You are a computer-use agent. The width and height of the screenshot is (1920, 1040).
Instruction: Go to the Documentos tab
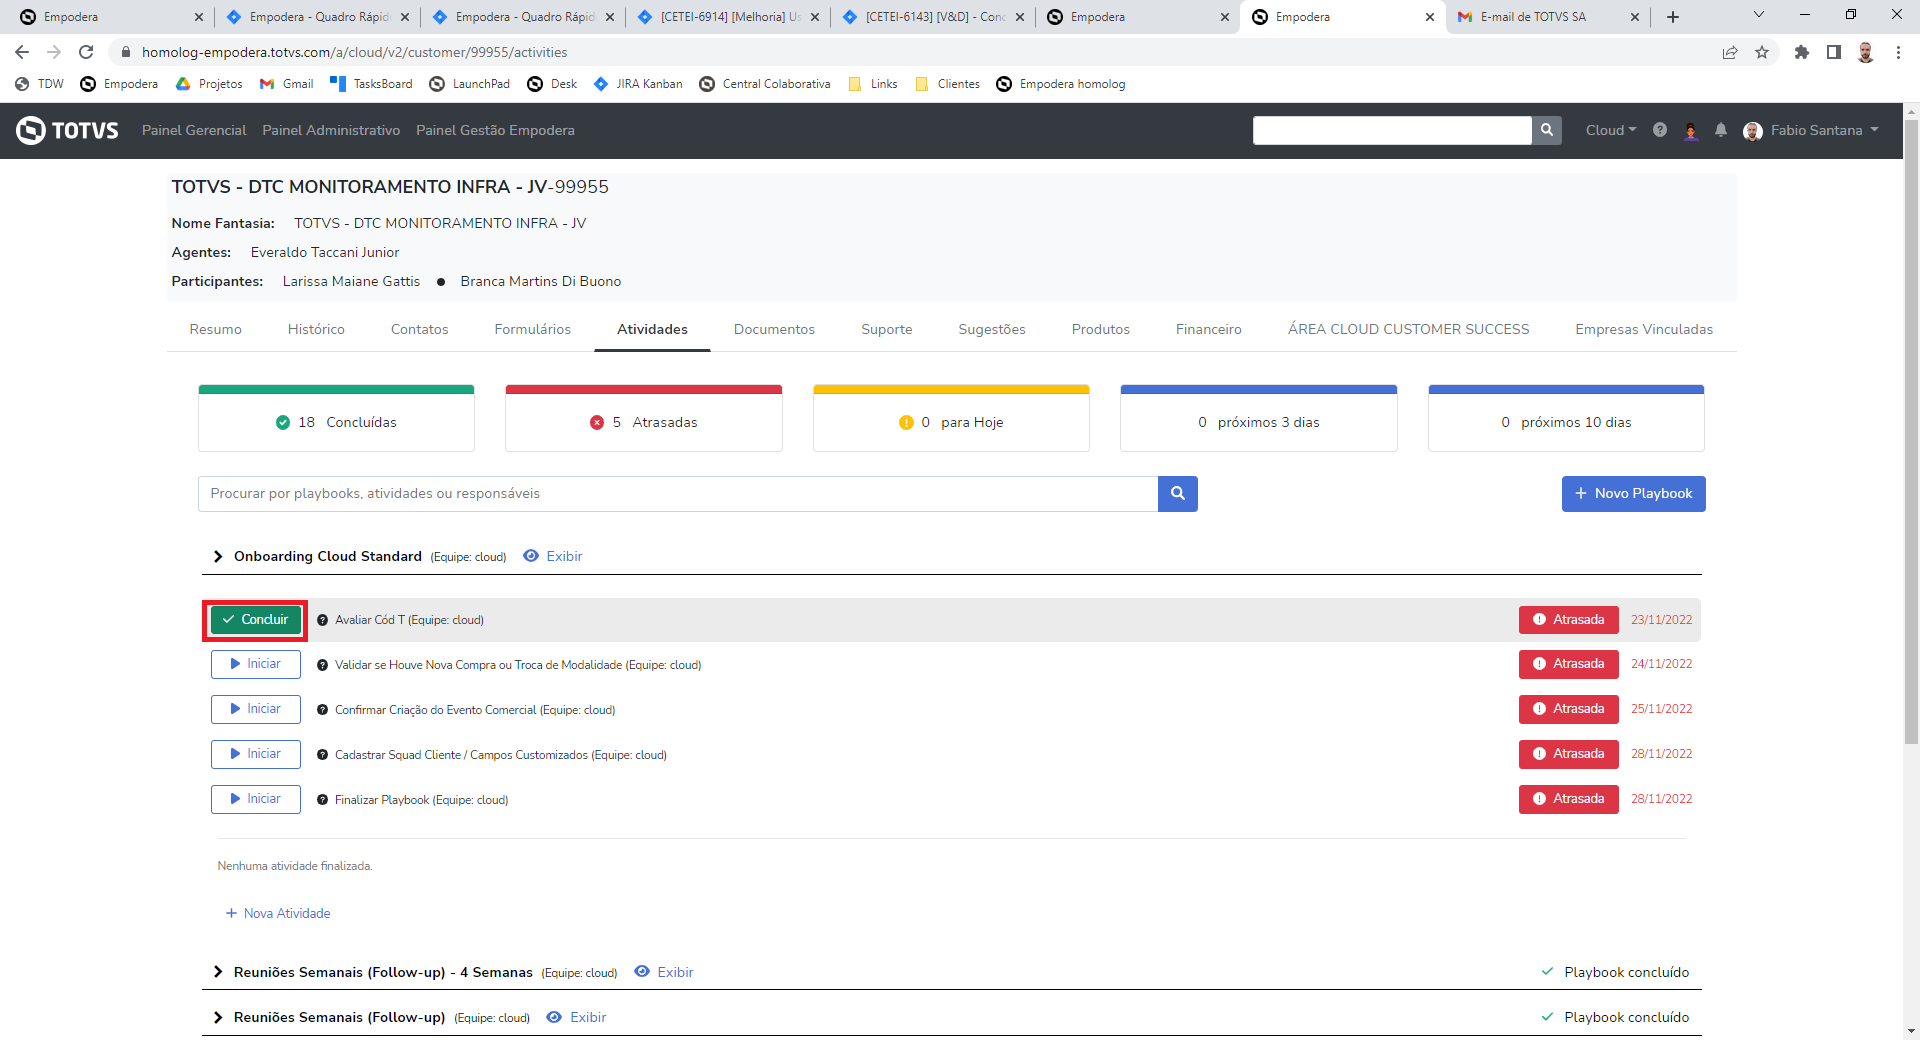click(775, 329)
